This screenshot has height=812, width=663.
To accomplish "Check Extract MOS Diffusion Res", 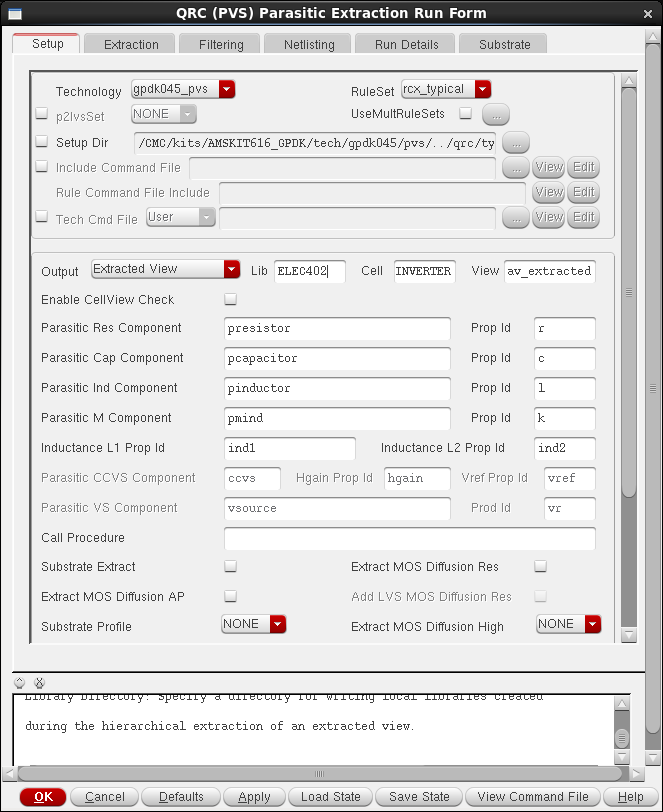I will pyautogui.click(x=540, y=566).
